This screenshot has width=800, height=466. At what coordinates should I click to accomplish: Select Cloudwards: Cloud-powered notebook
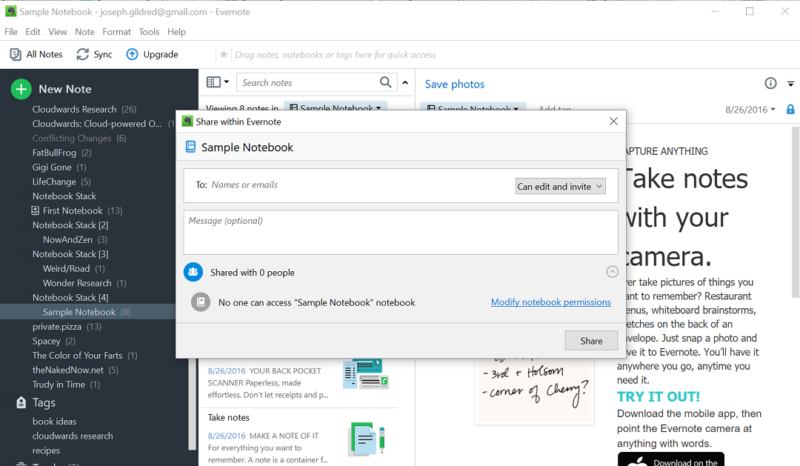point(96,124)
